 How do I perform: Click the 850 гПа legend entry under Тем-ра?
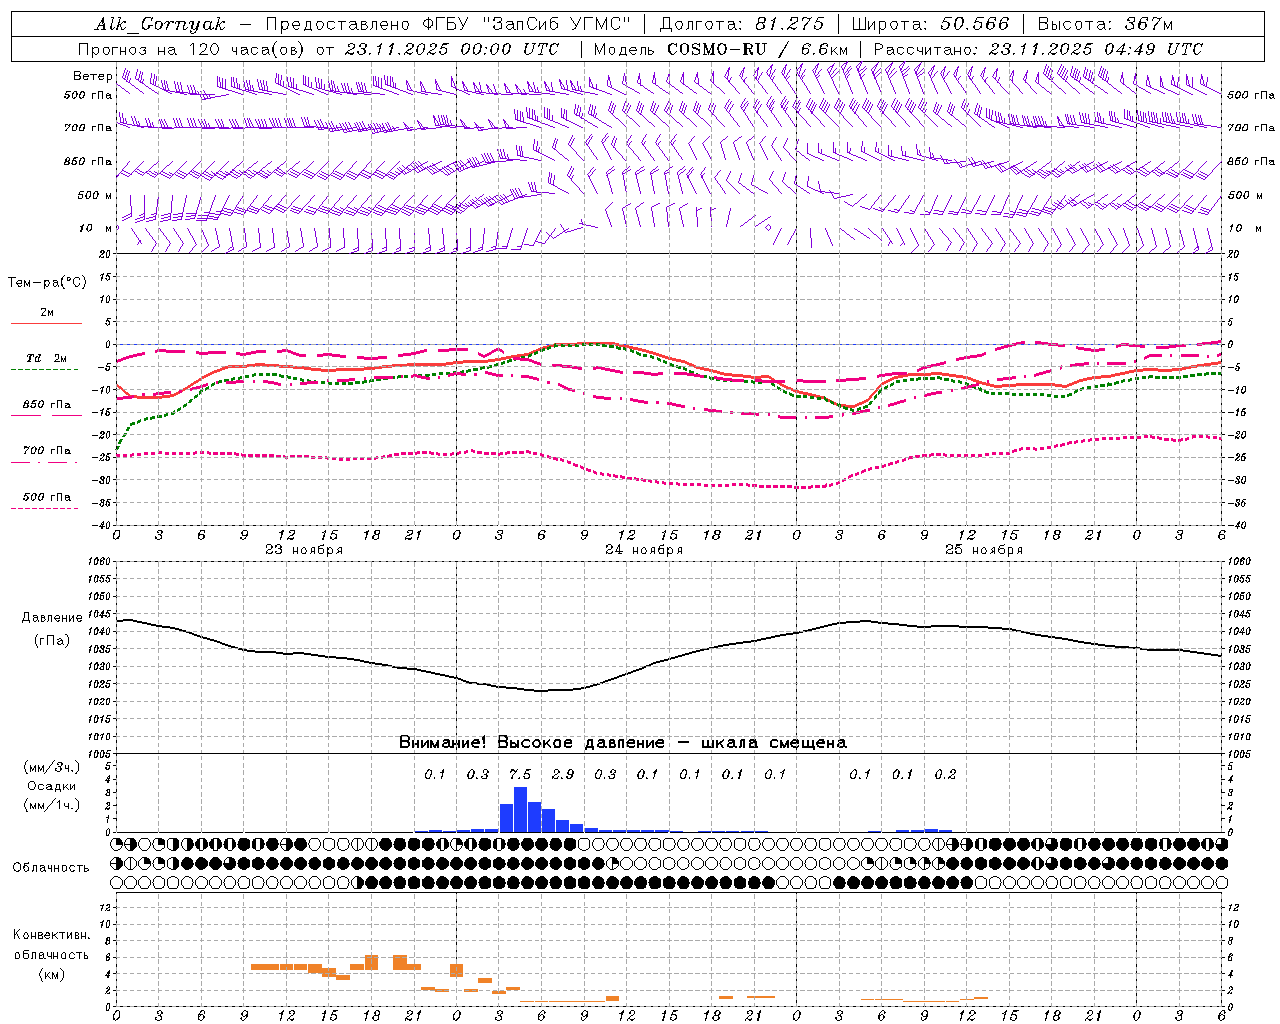tap(46, 405)
